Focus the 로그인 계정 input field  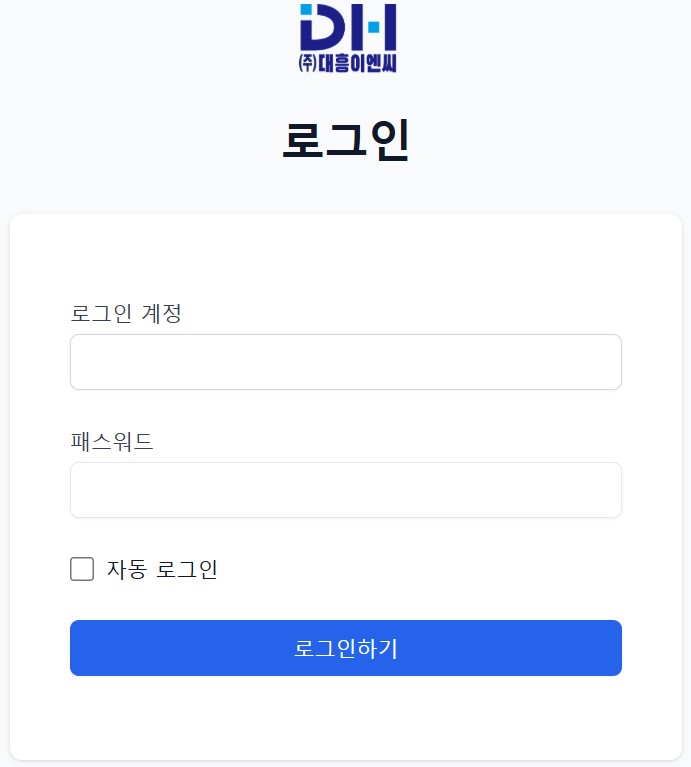click(x=346, y=362)
